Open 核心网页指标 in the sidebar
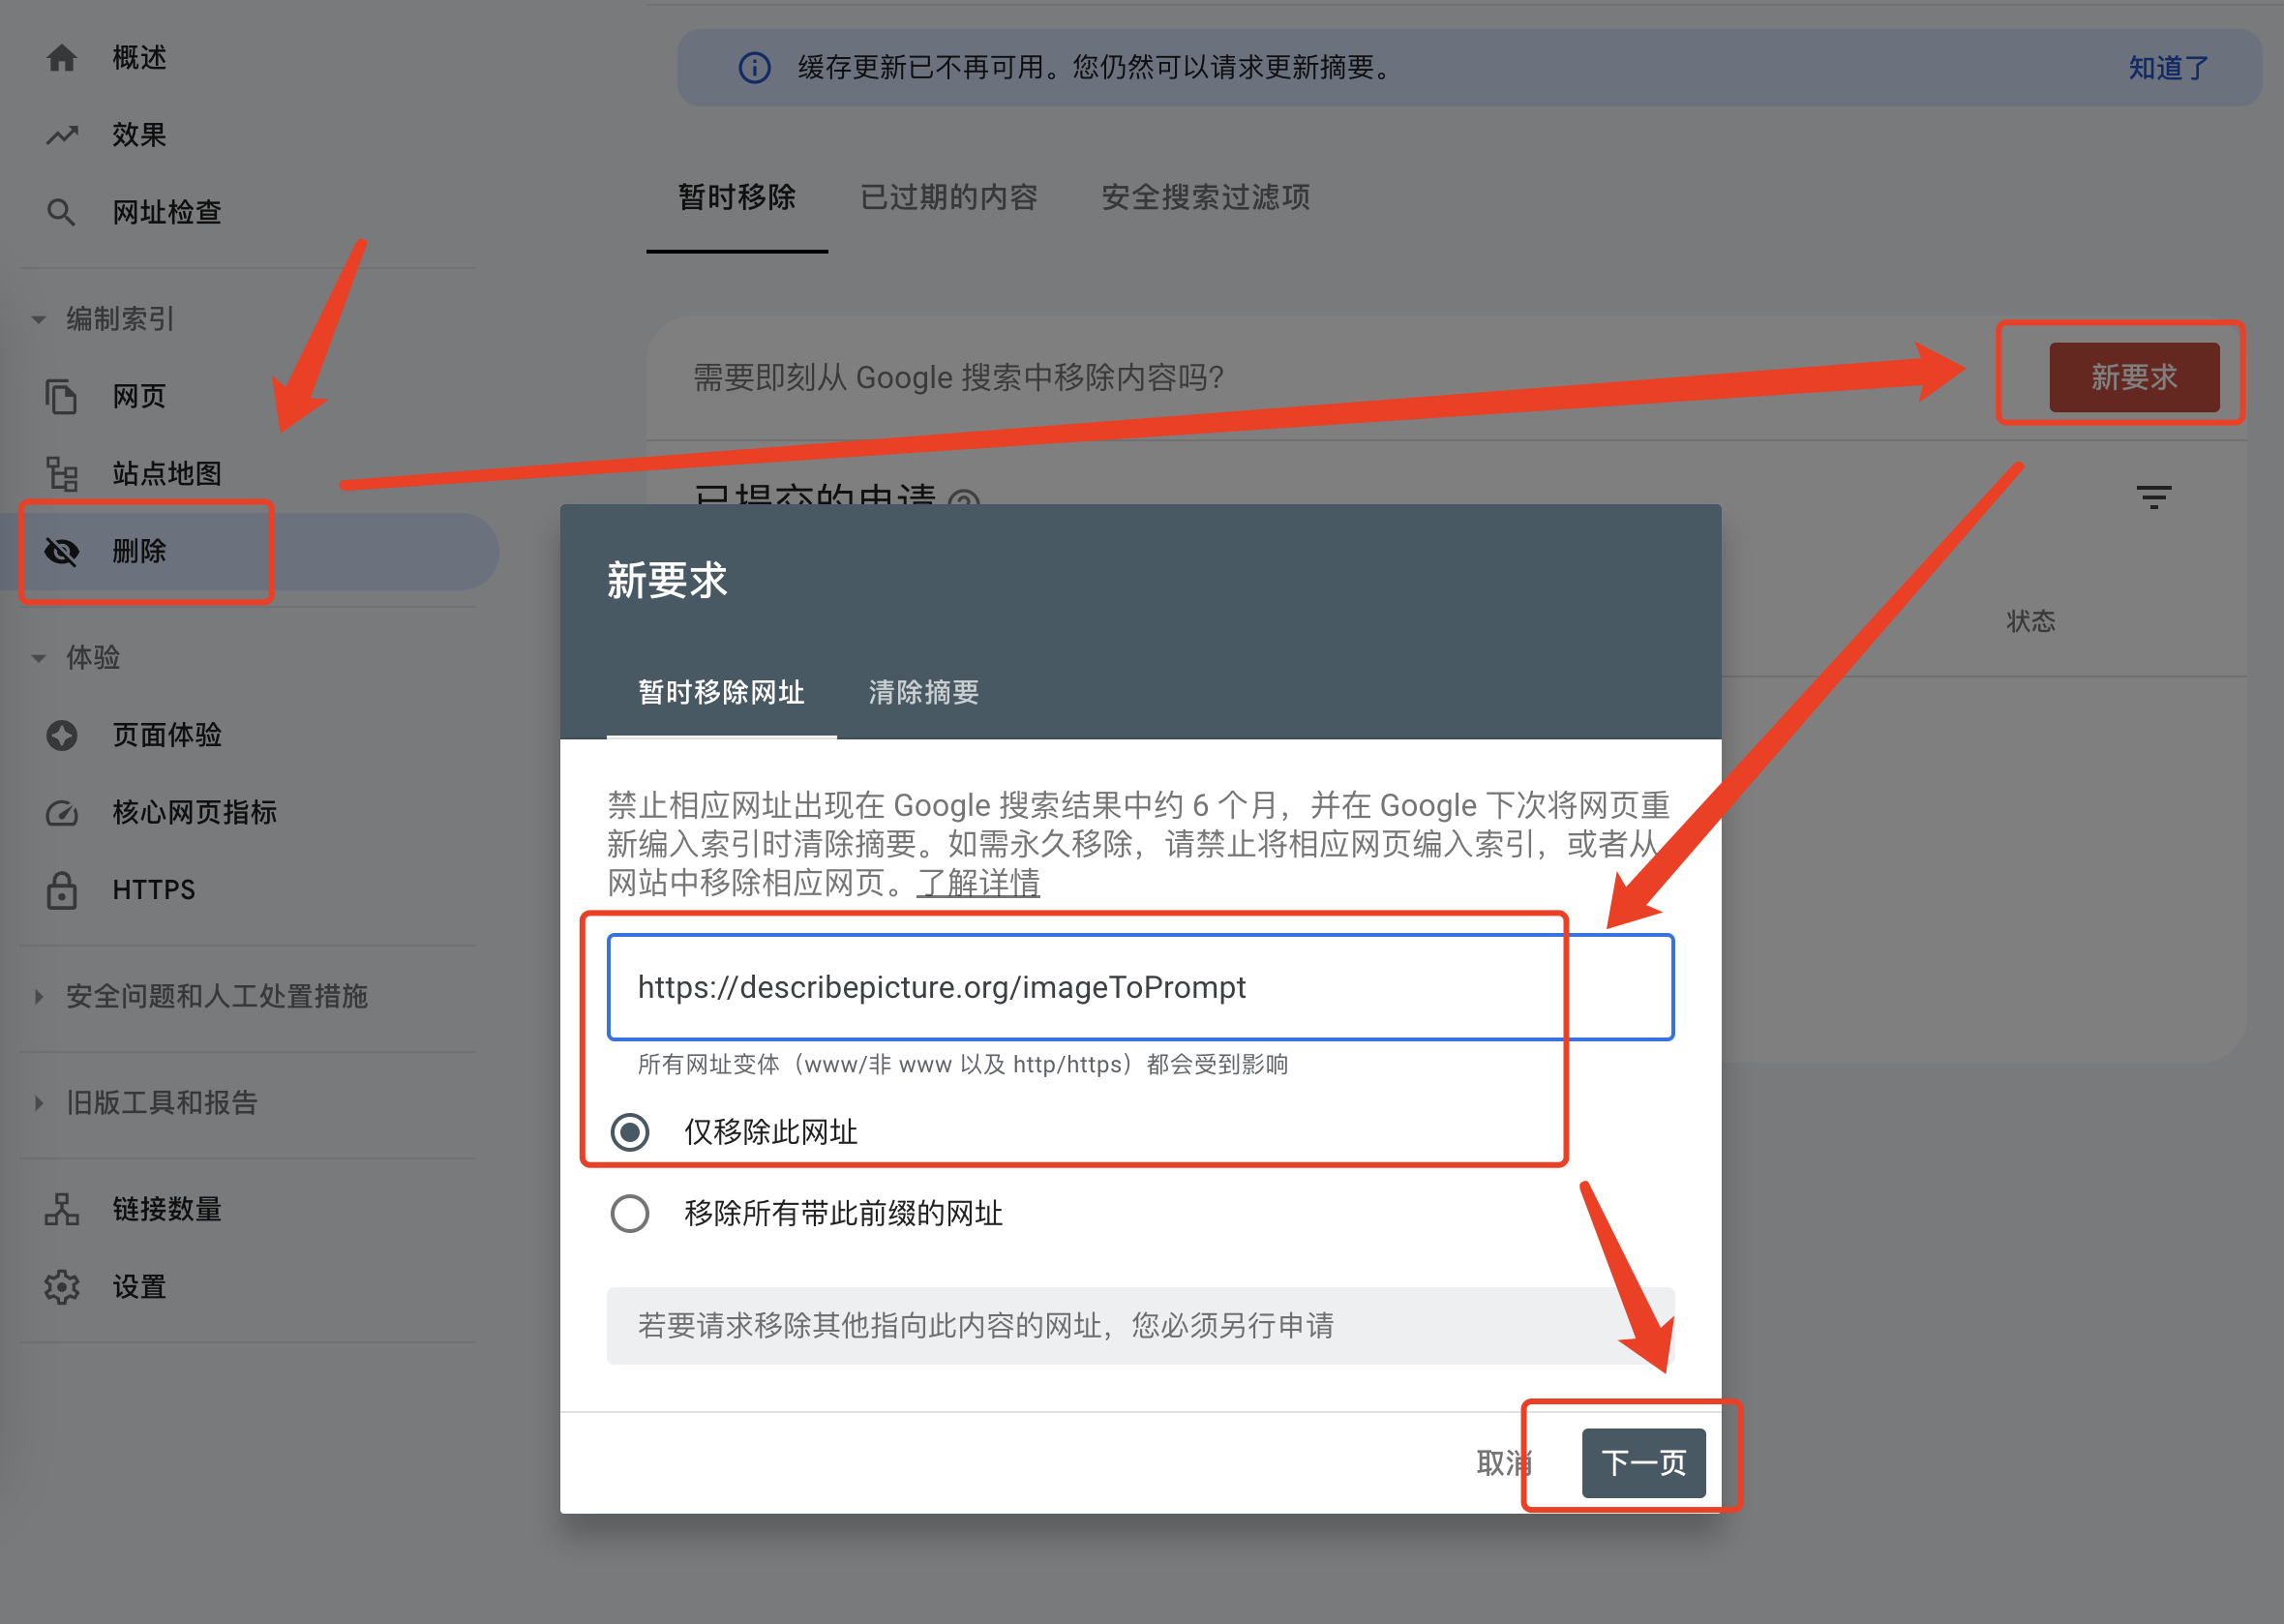The image size is (2284, 1624). tap(194, 812)
